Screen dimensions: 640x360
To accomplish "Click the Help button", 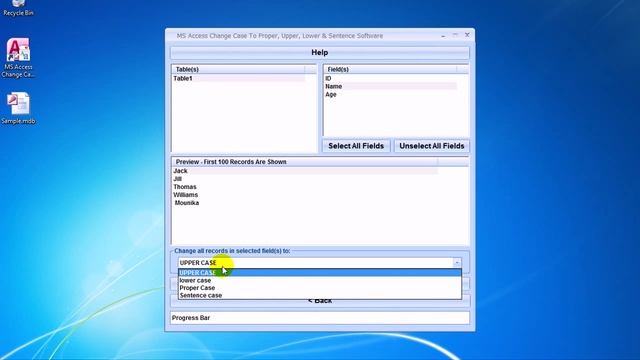I will point(320,53).
